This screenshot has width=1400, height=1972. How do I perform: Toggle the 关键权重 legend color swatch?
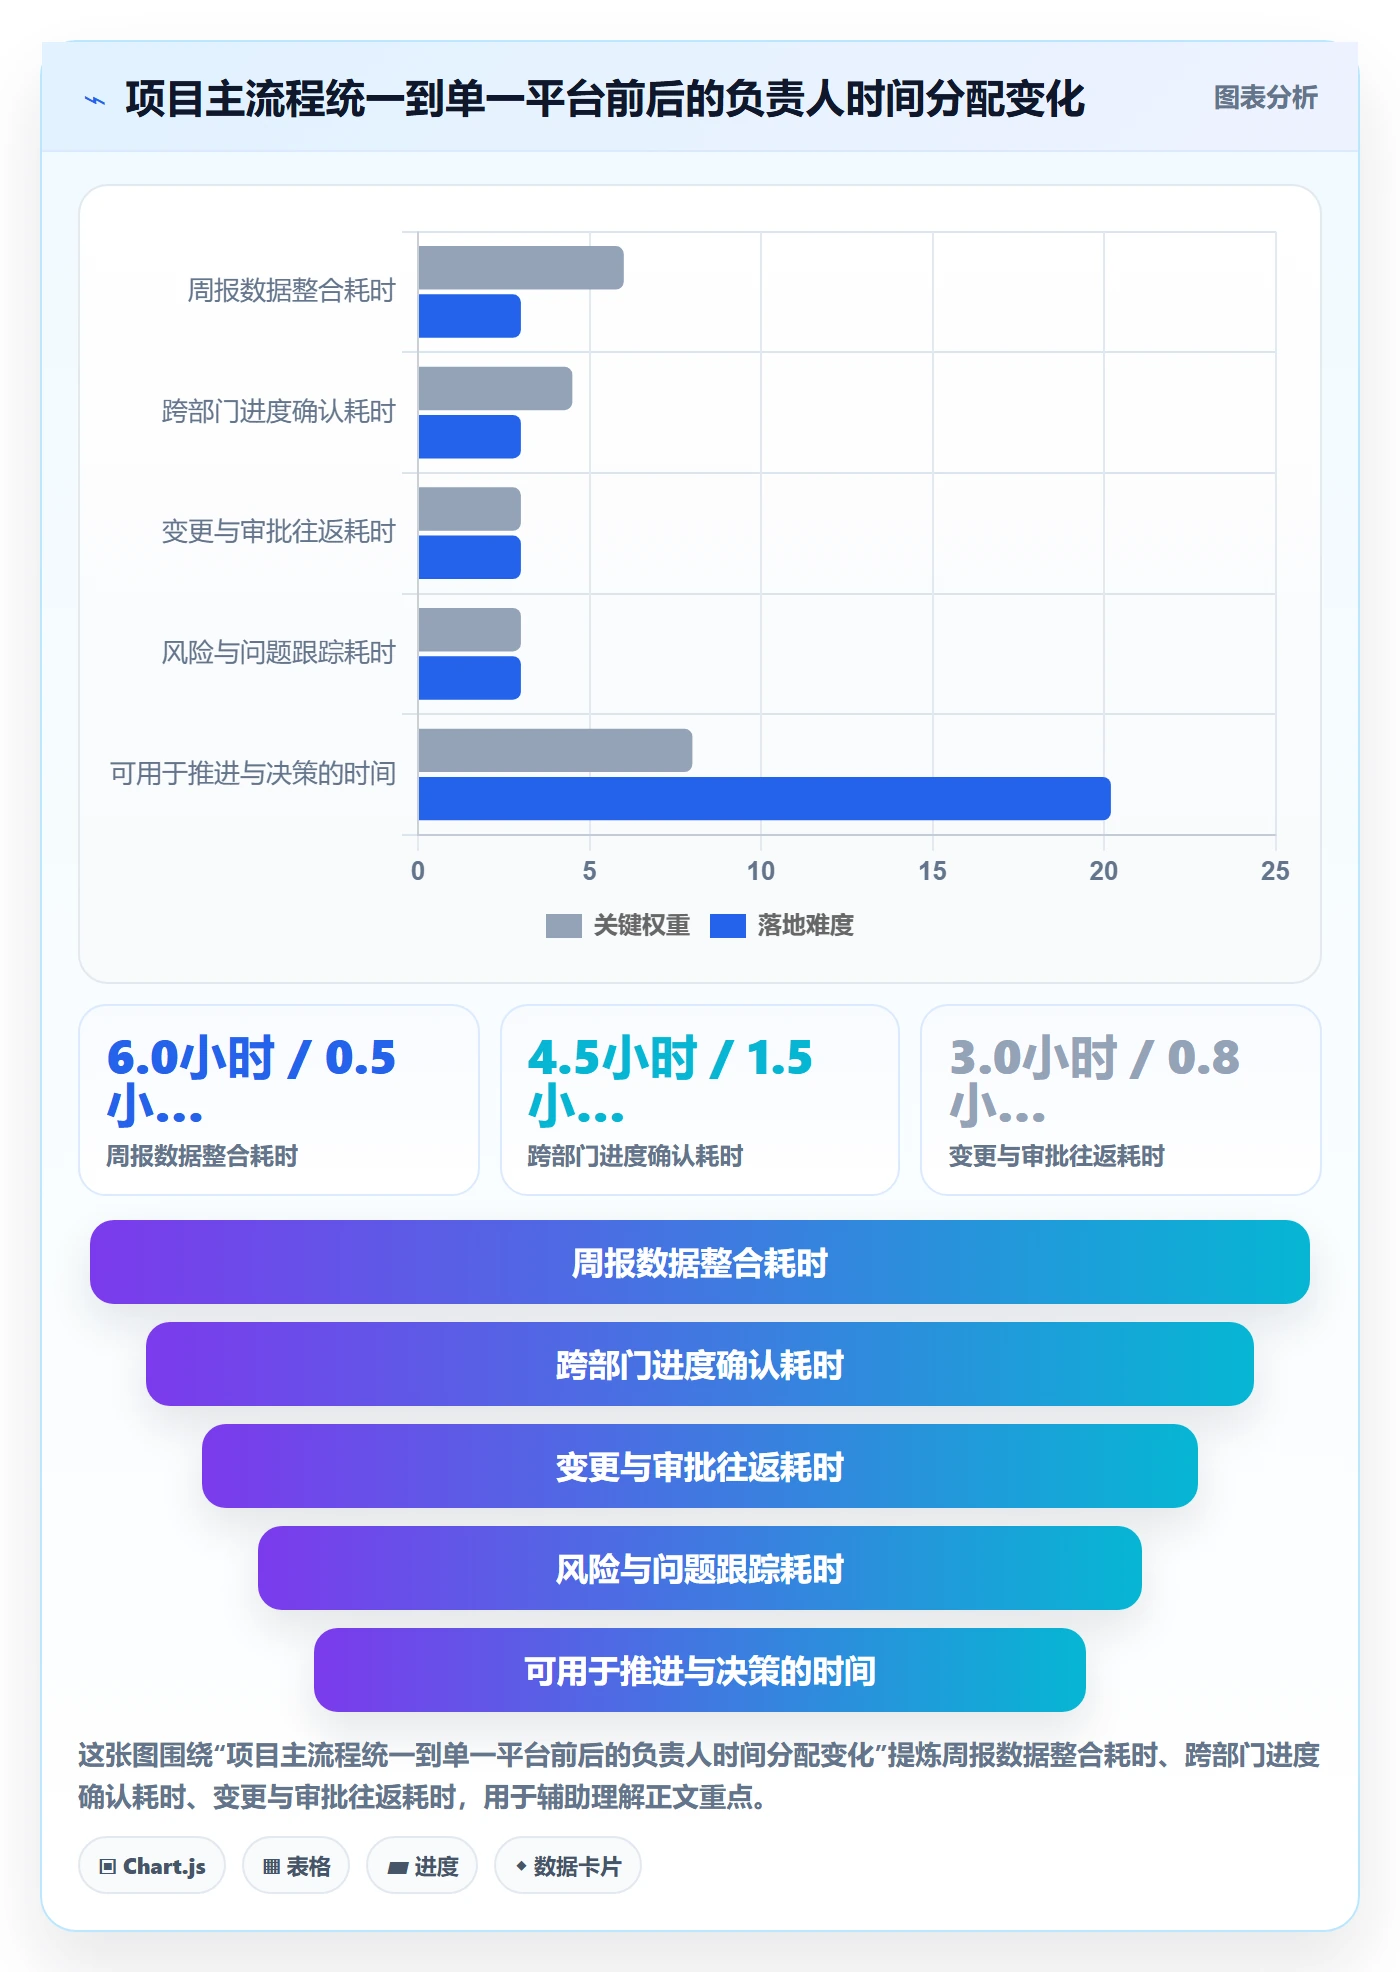coord(563,926)
